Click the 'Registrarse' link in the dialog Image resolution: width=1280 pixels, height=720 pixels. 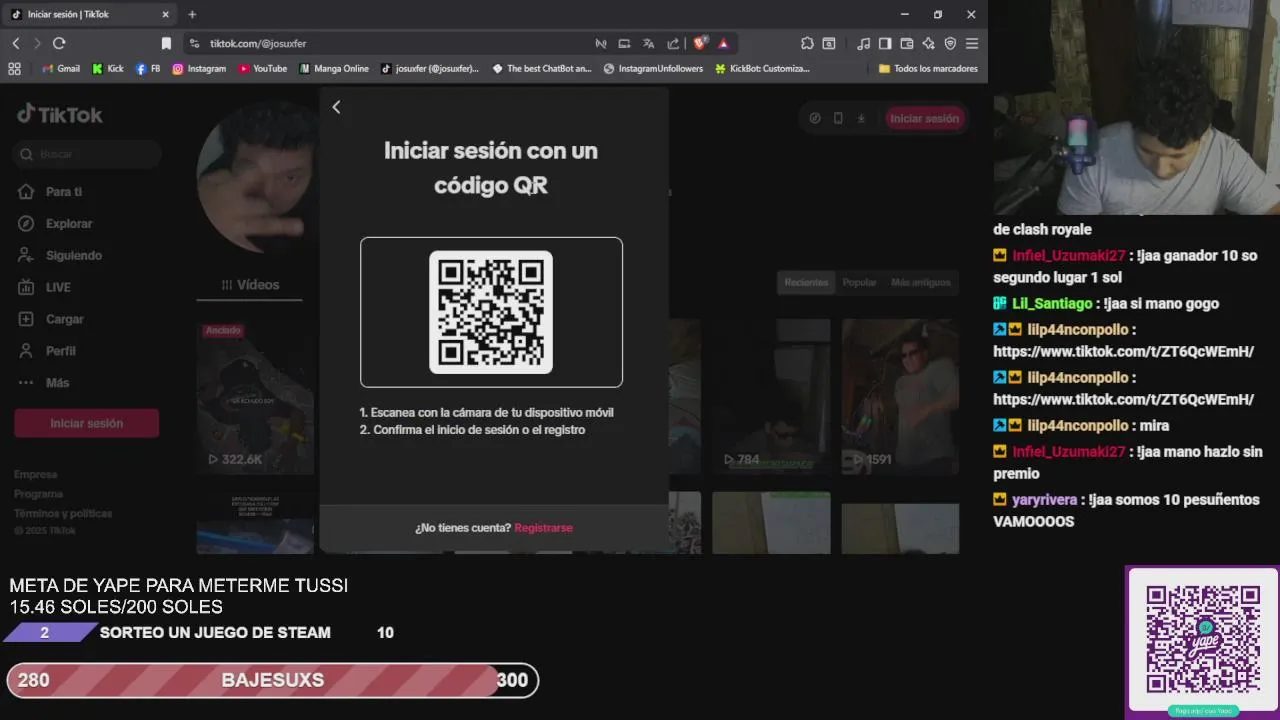pos(543,528)
